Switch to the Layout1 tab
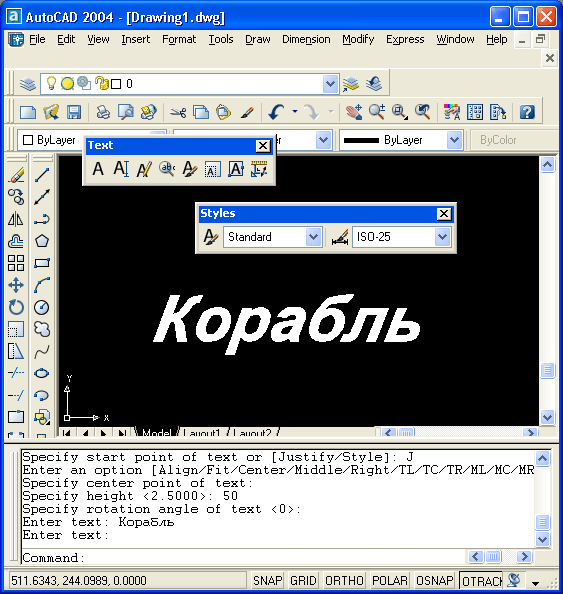 click(x=202, y=433)
